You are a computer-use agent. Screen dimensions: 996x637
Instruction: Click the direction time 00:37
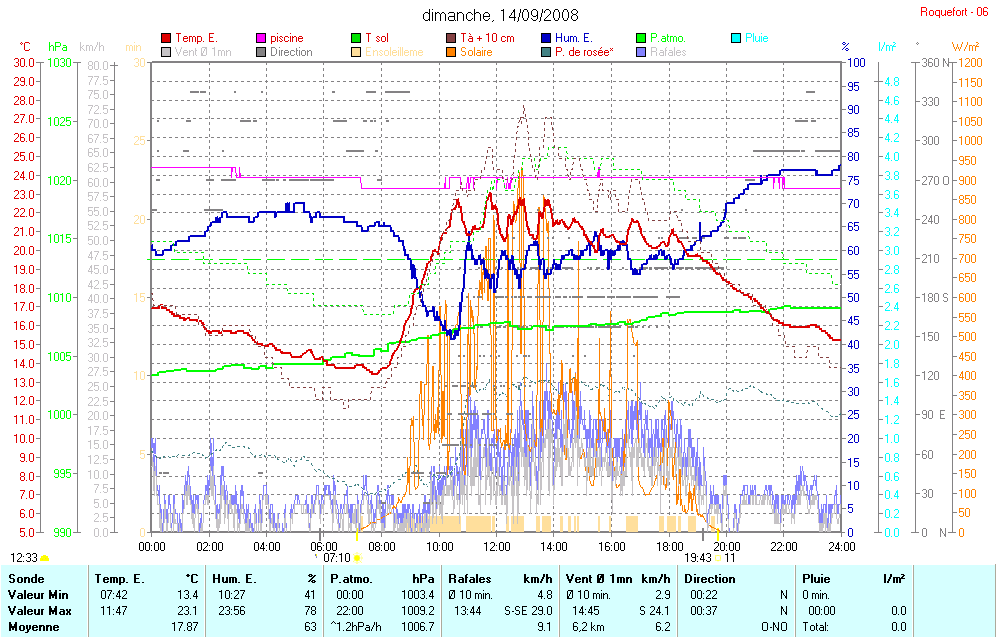[704, 611]
